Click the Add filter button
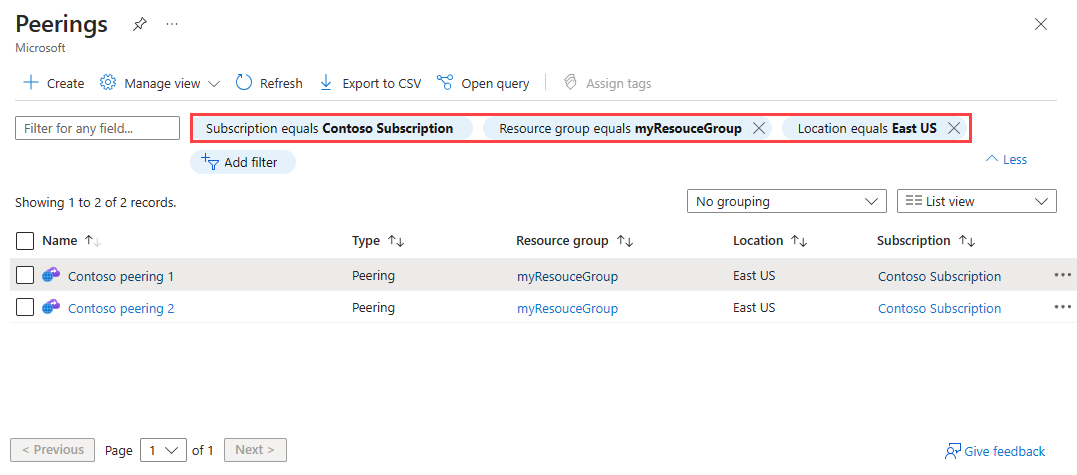The width and height of the screenshot is (1077, 475). (x=243, y=162)
